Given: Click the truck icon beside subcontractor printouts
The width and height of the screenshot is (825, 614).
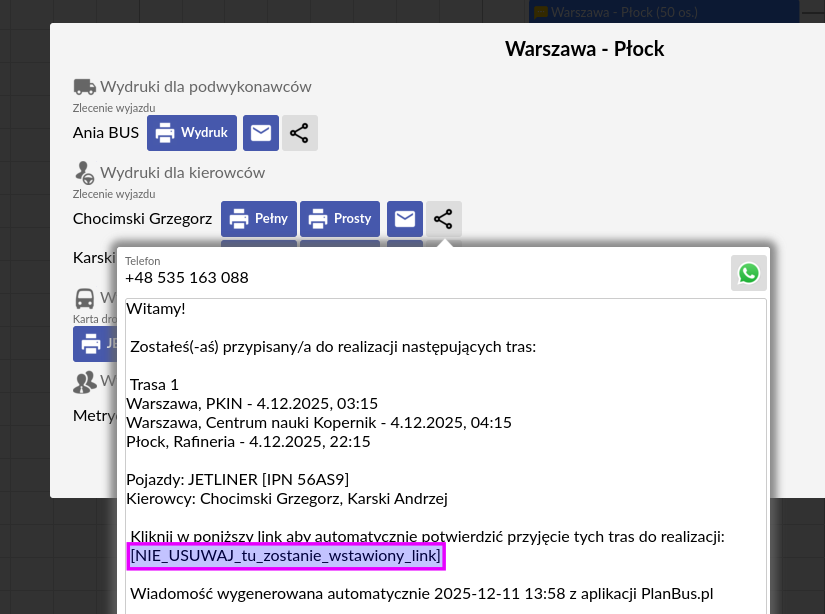Looking at the screenshot, I should 85,87.
